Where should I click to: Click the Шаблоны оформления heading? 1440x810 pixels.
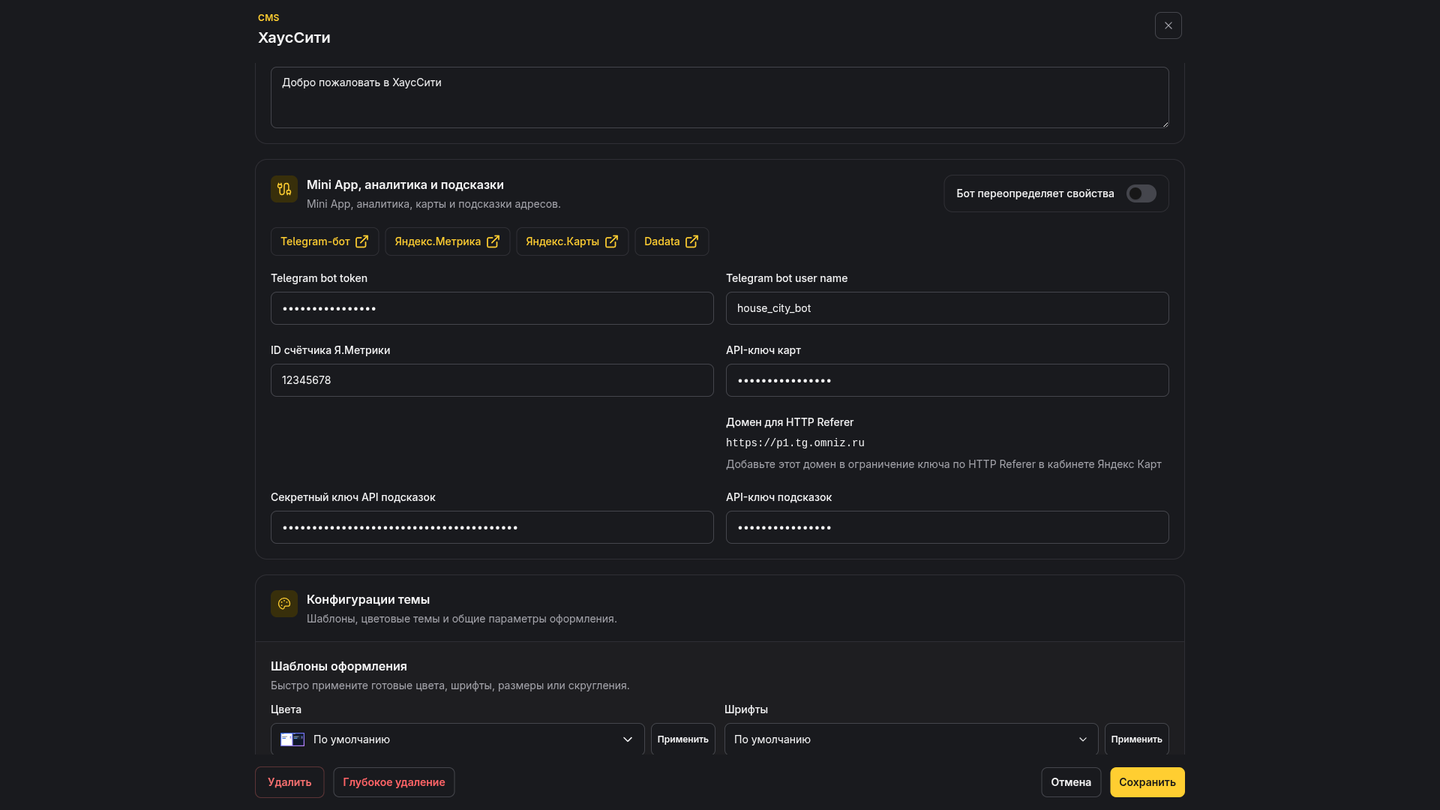[339, 666]
